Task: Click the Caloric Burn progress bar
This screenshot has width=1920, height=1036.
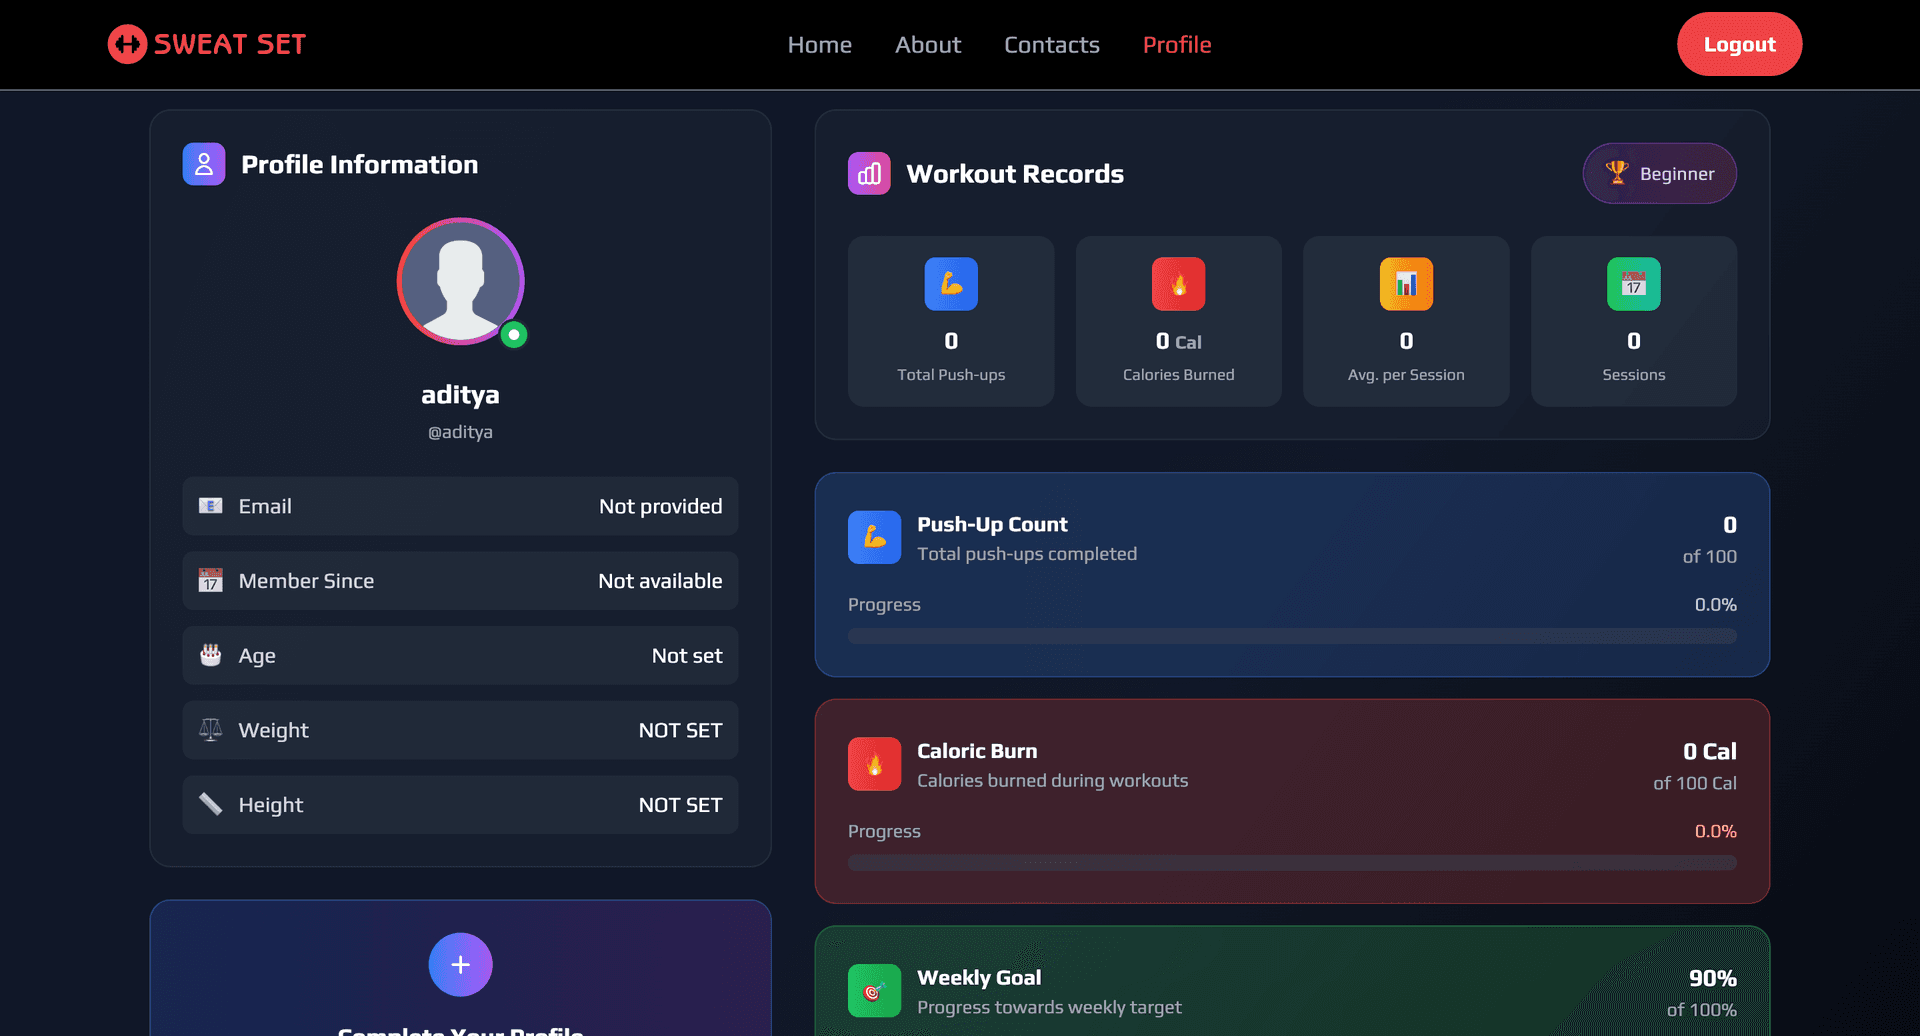Action: pyautogui.click(x=1292, y=863)
